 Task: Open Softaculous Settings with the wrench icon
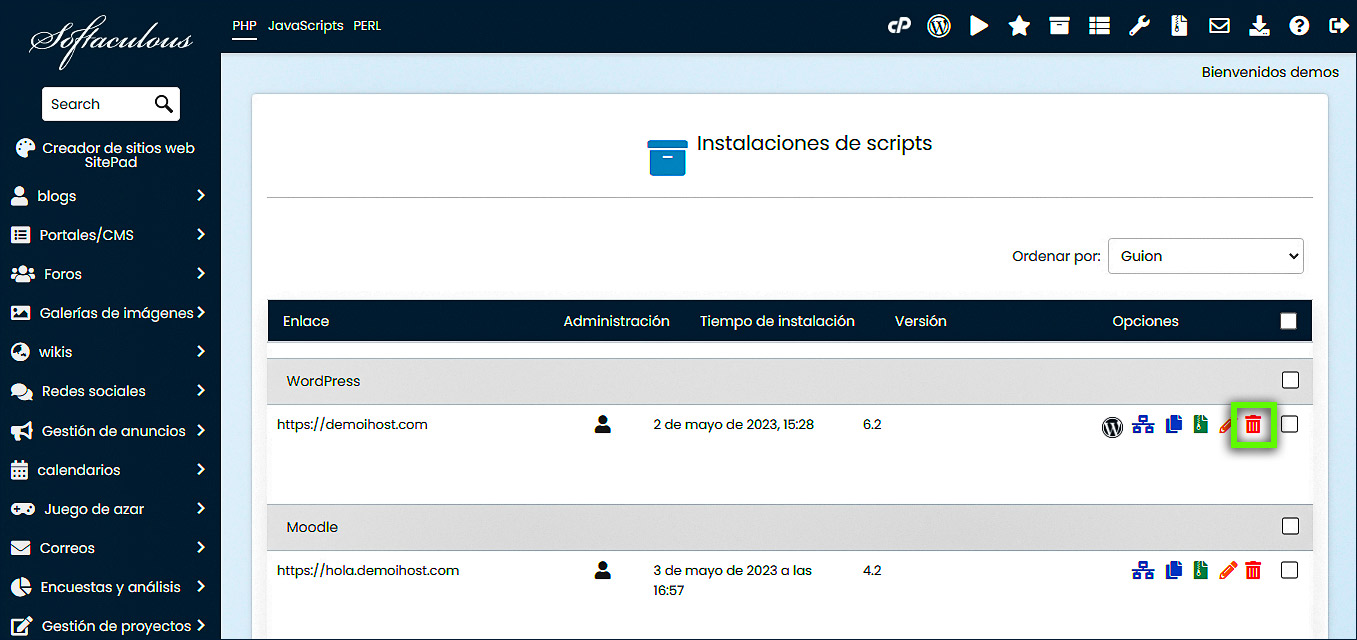(x=1139, y=25)
